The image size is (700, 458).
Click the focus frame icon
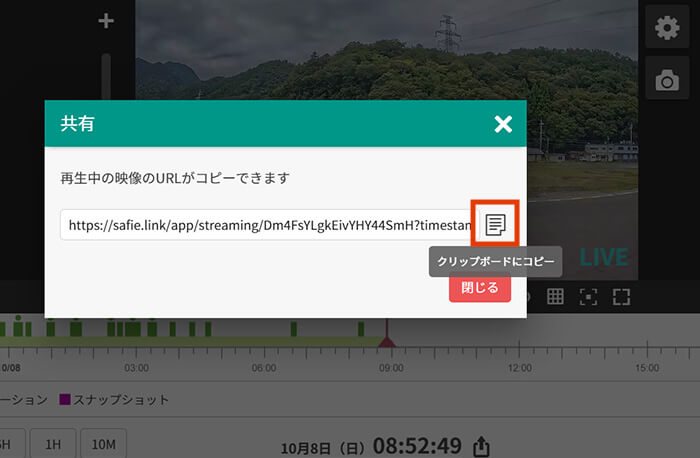(x=588, y=297)
